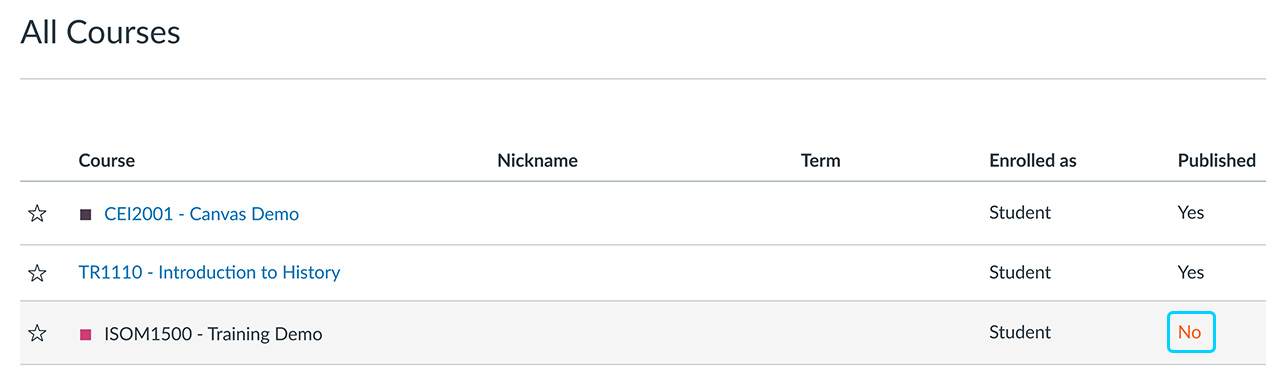Image resolution: width=1280 pixels, height=385 pixels.
Task: Favorite the CEI2001 - Canvas Demo course star
Action: (x=37, y=214)
